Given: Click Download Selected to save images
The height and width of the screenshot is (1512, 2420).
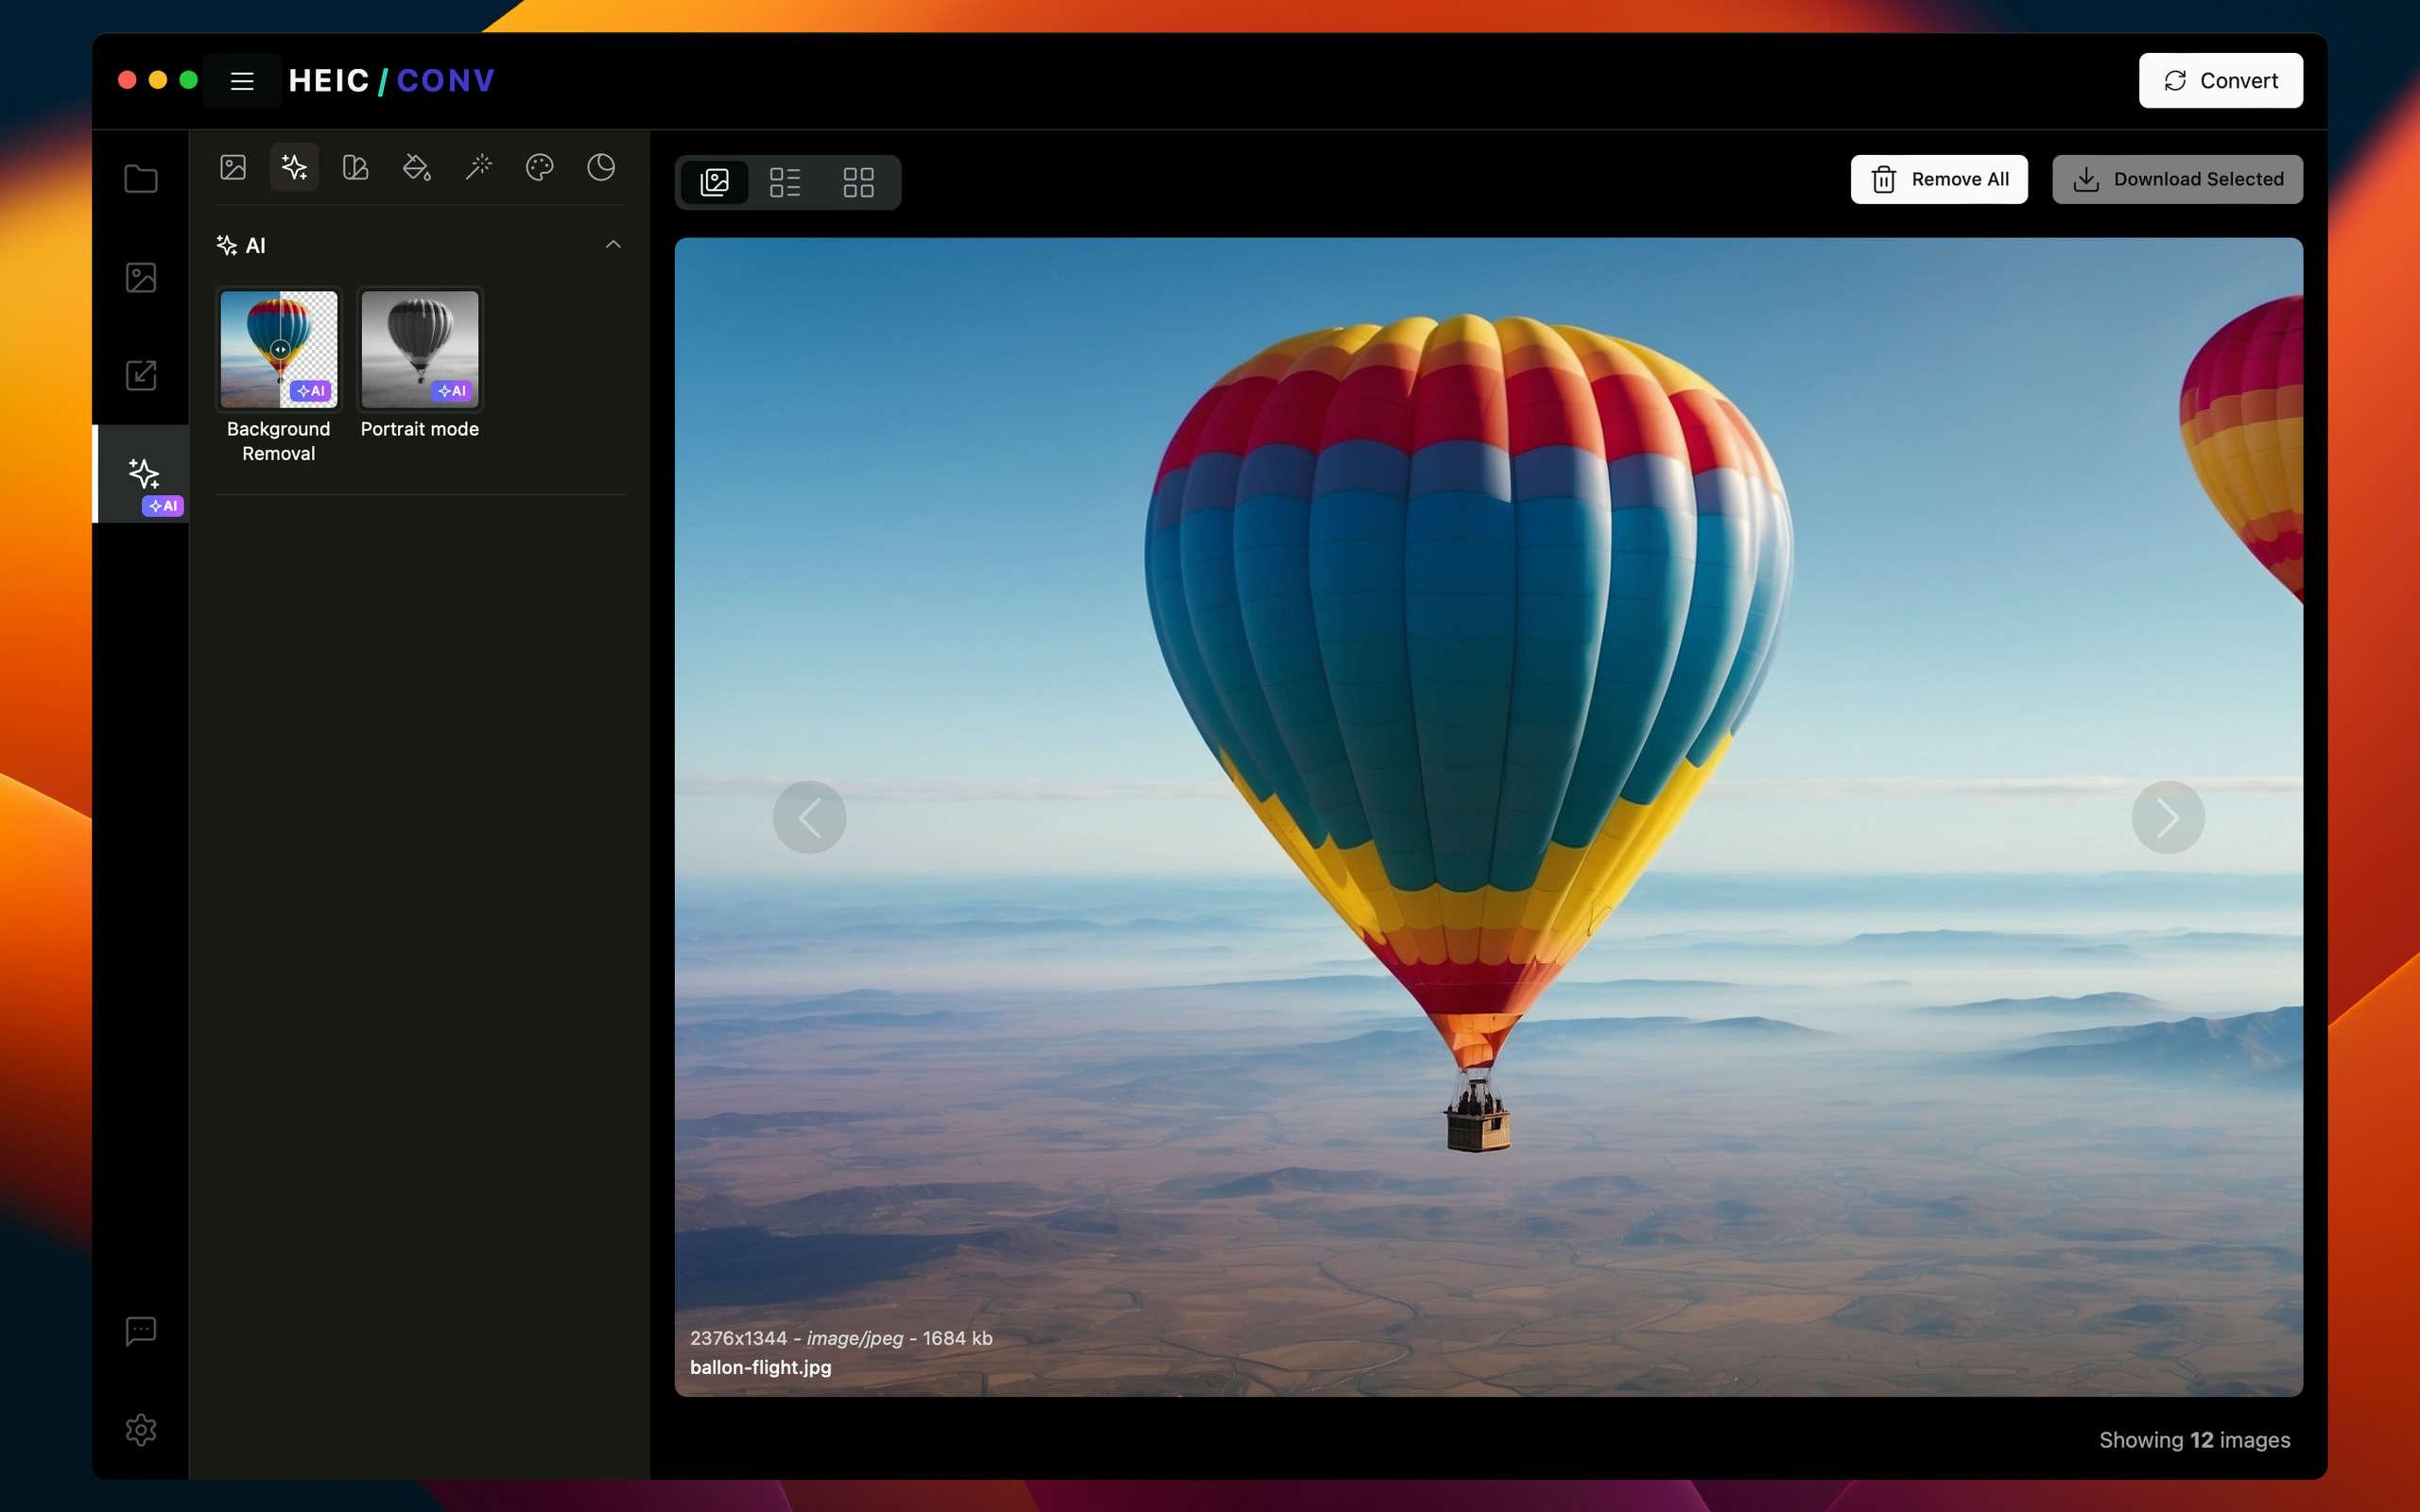Looking at the screenshot, I should coord(2178,178).
